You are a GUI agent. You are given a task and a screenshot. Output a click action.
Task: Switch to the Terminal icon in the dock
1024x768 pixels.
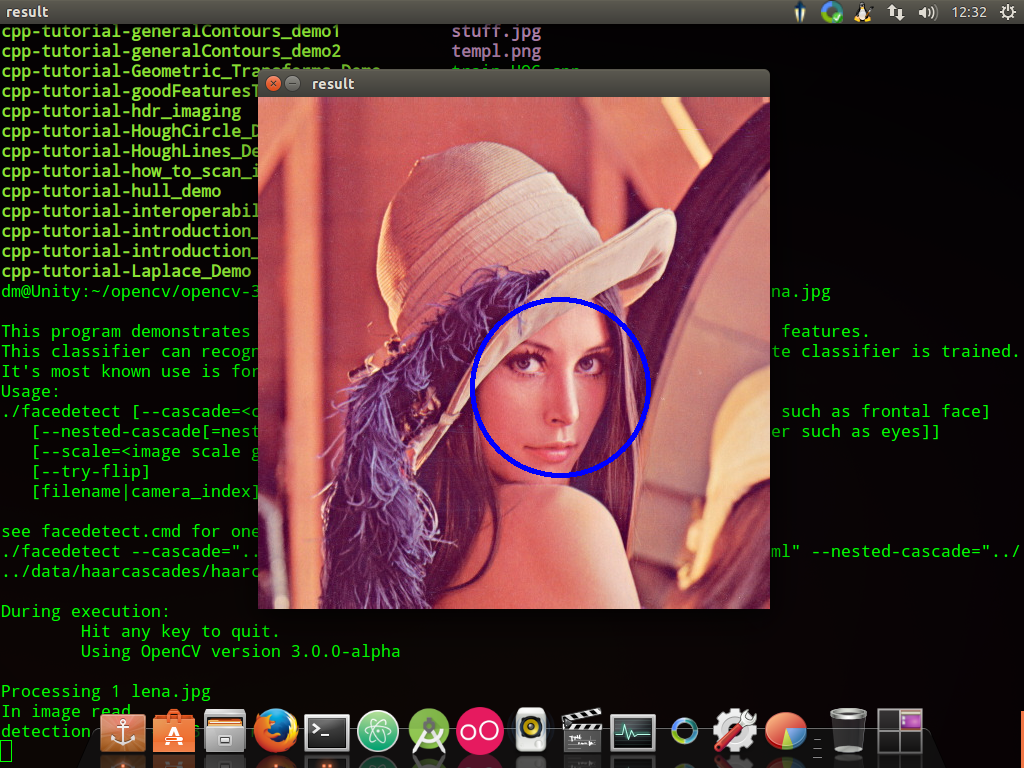(327, 732)
